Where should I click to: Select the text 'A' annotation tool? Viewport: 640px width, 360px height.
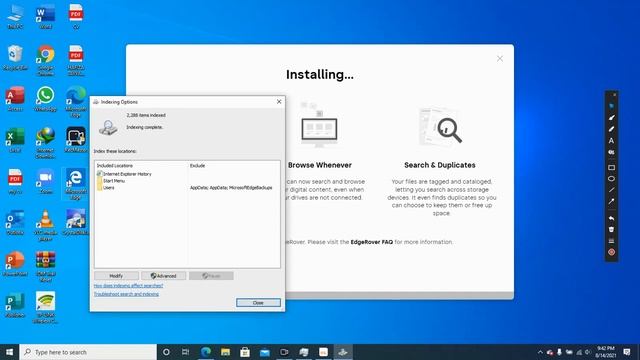(x=611, y=141)
